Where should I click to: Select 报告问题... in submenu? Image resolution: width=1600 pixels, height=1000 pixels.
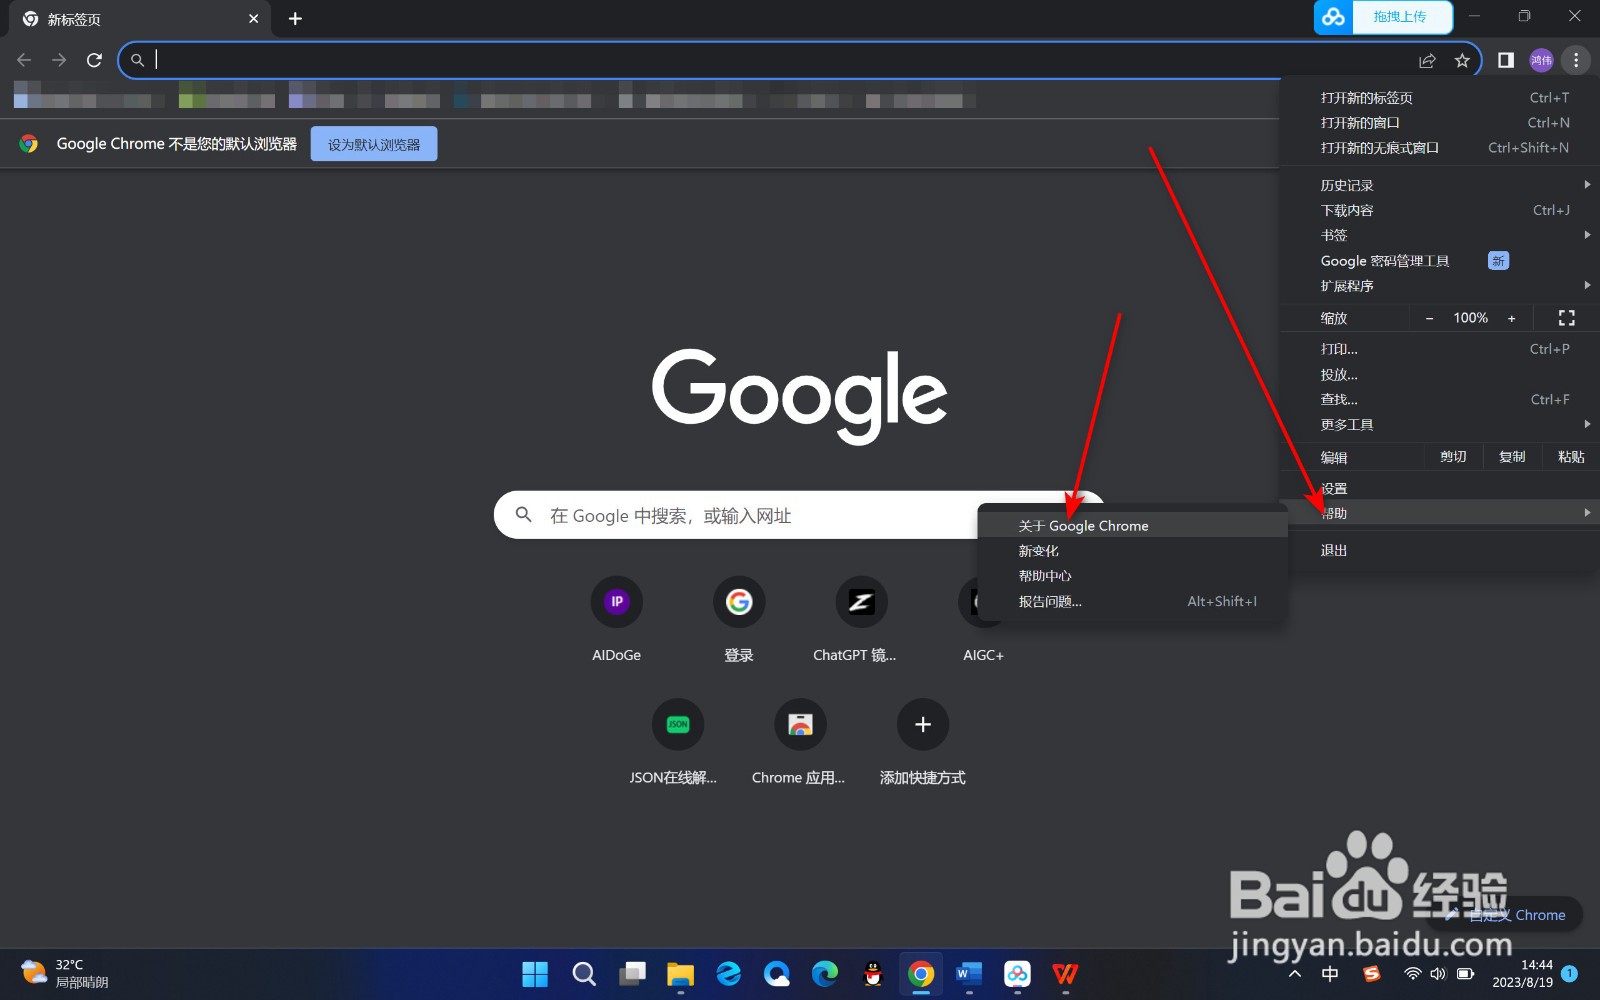[x=1132, y=602]
